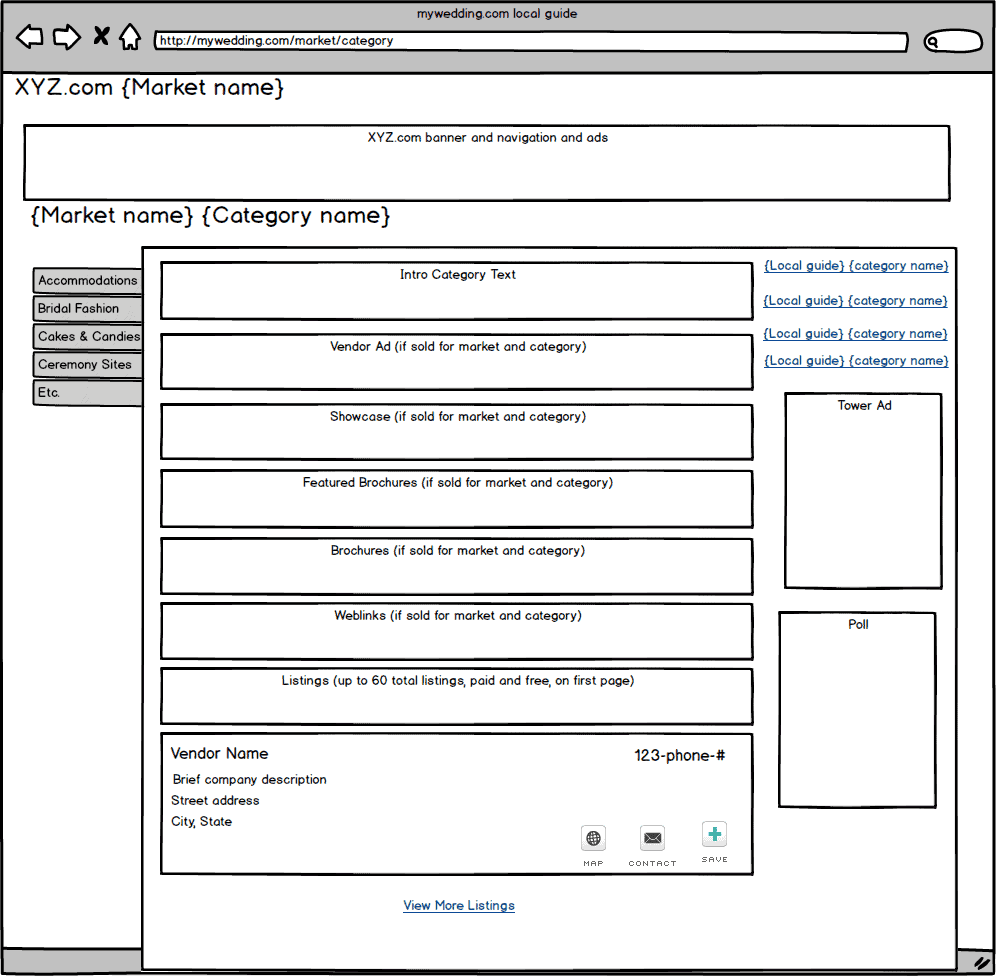Click the browser search box magnifier
This screenshot has height=976, width=996.
[x=934, y=42]
